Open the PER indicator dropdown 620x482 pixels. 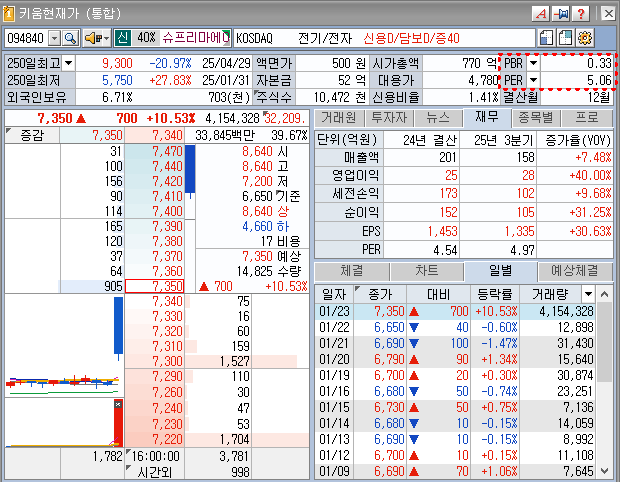(x=533, y=80)
